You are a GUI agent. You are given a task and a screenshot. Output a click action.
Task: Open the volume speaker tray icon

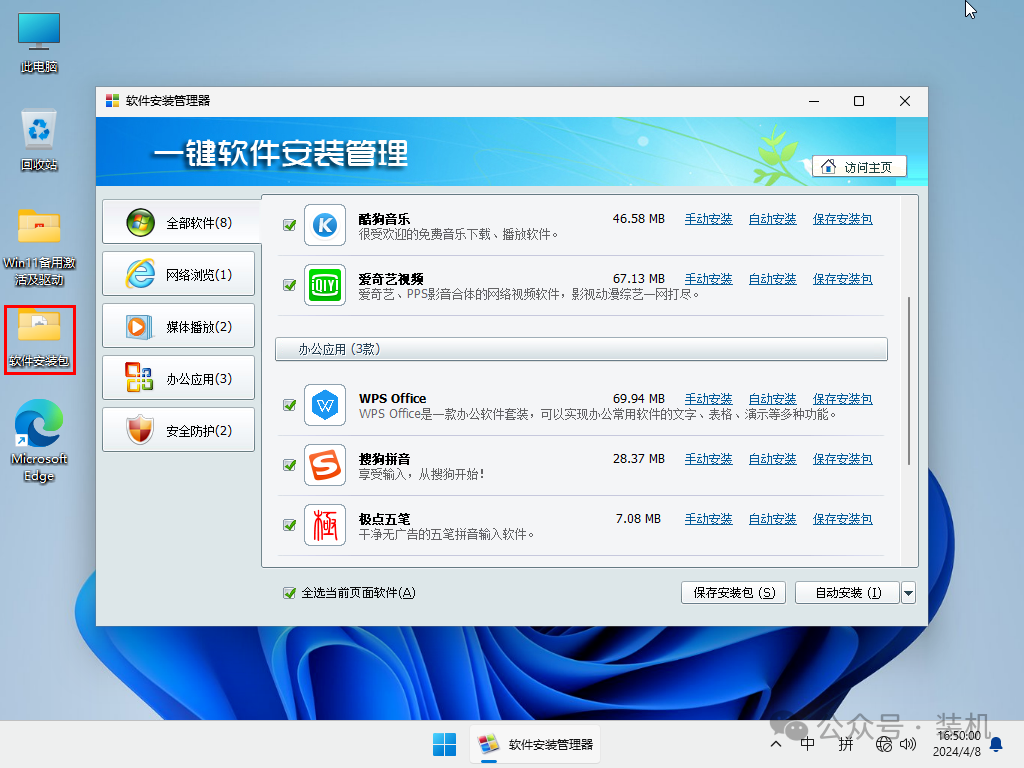tap(908, 744)
